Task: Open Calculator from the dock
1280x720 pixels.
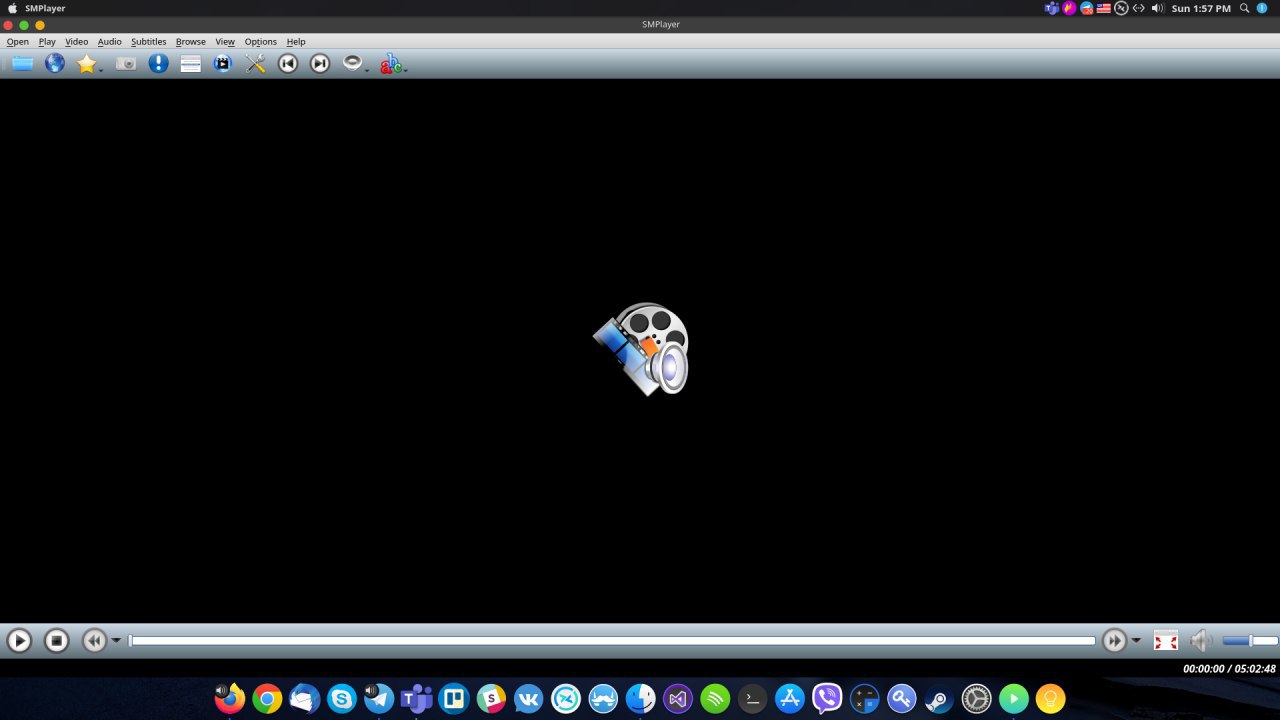Action: pyautogui.click(x=864, y=698)
